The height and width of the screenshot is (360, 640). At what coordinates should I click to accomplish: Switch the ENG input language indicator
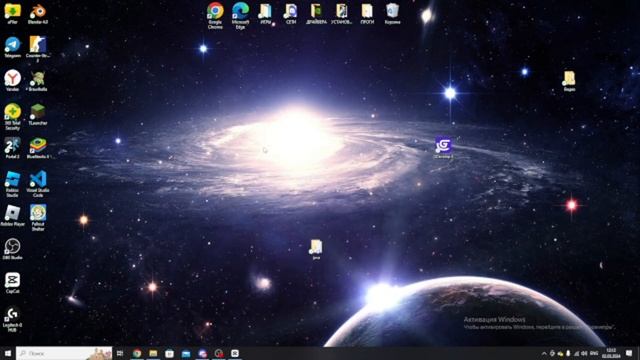pyautogui.click(x=594, y=353)
